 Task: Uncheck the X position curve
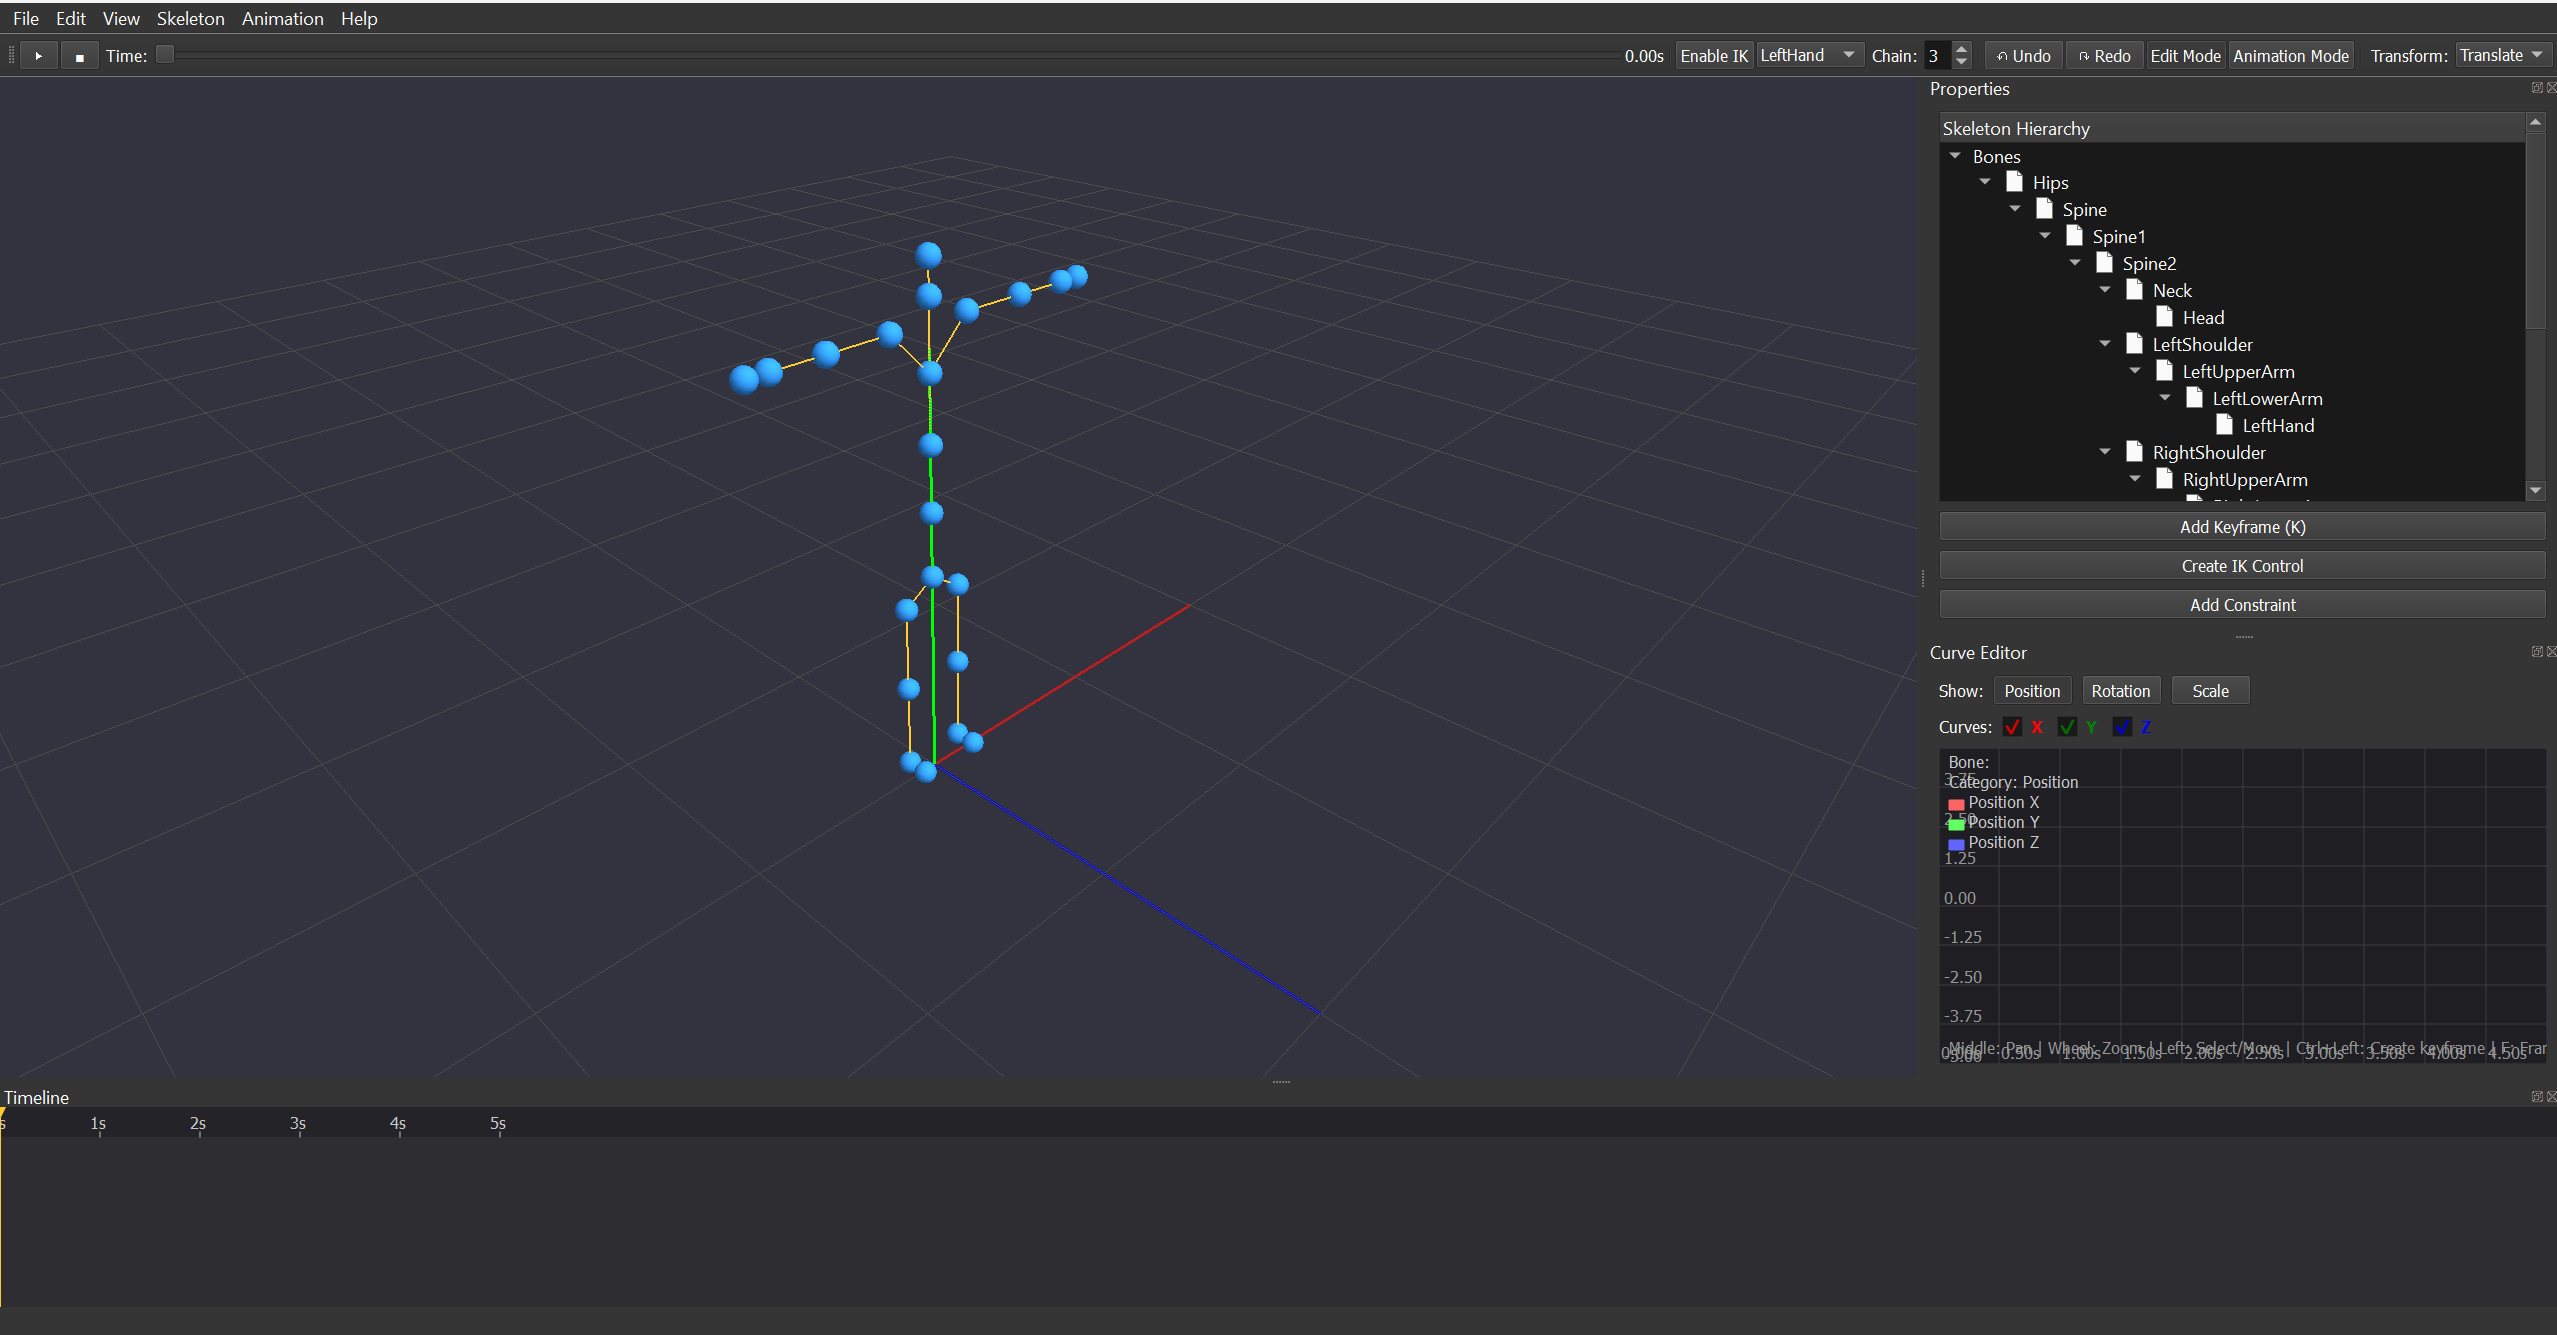coord(2013,726)
